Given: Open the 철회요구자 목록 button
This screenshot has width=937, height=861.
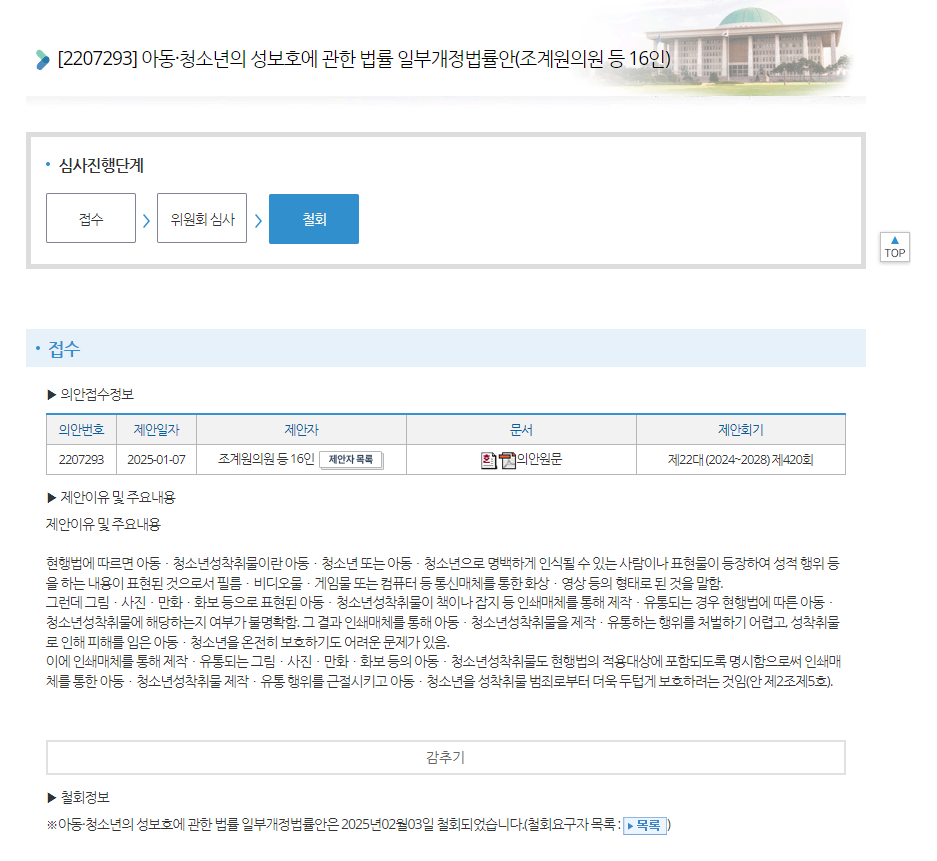Looking at the screenshot, I should coord(644,826).
